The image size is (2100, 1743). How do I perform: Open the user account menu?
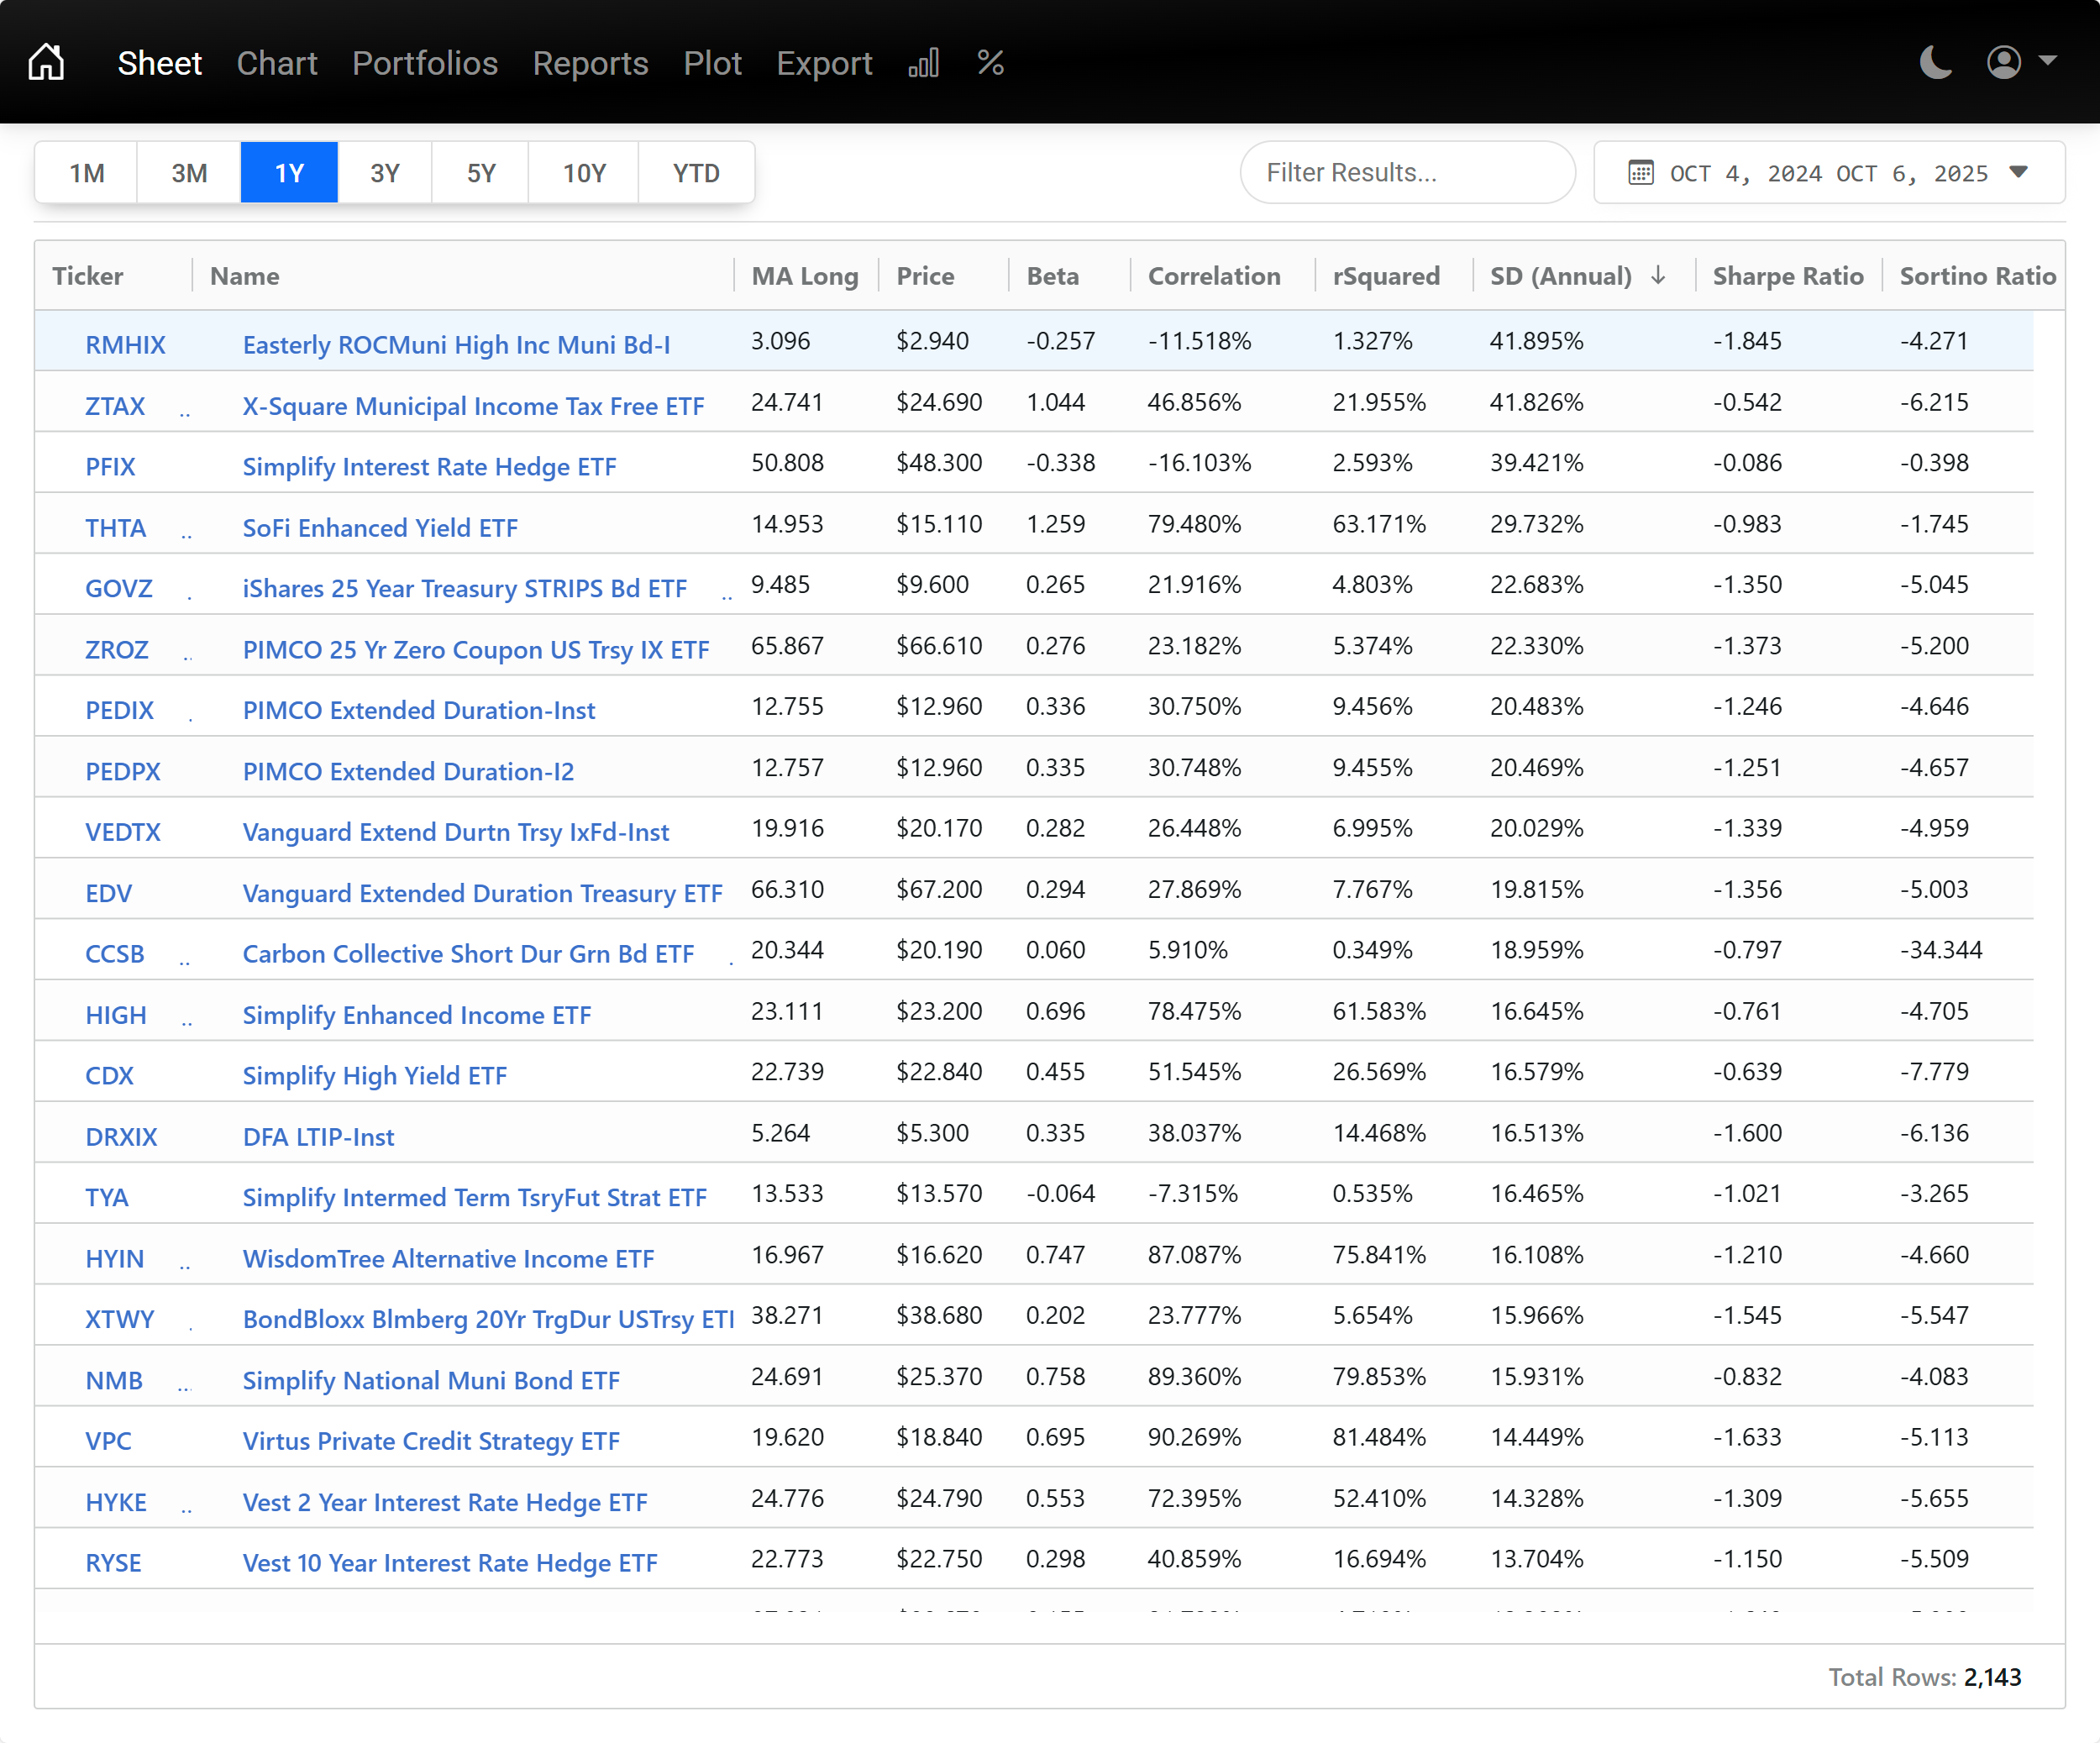[2020, 62]
